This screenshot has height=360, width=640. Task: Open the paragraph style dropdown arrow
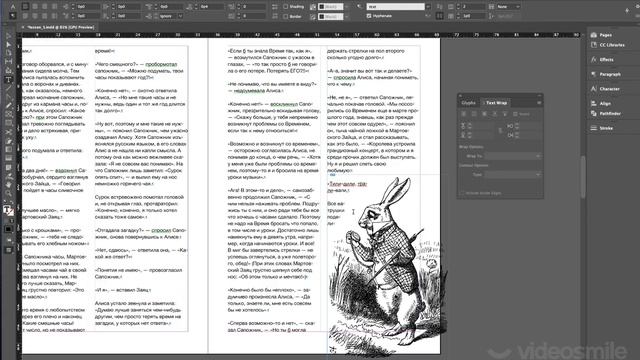427,7
